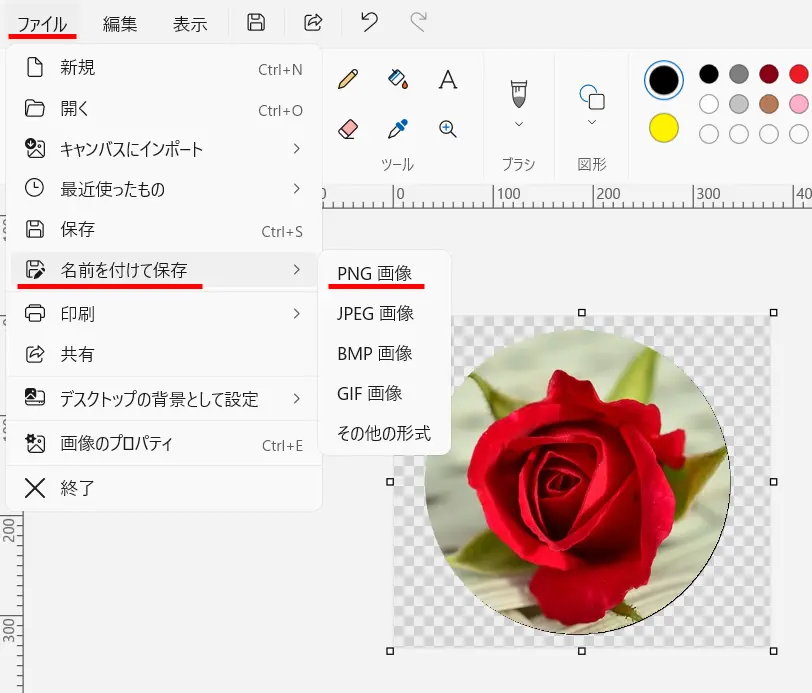Select the Magnifier zoom tool
Image resolution: width=812 pixels, height=693 pixels.
(448, 129)
